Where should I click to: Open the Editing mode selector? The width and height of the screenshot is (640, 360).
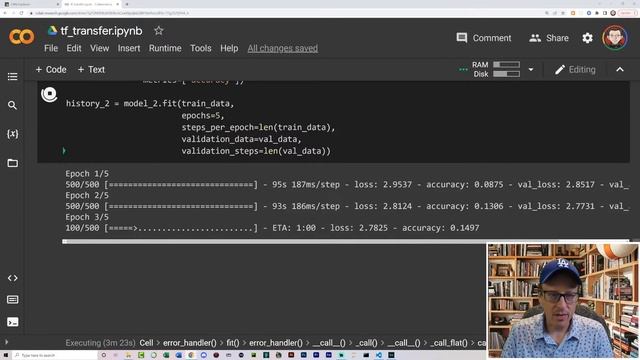[575, 70]
